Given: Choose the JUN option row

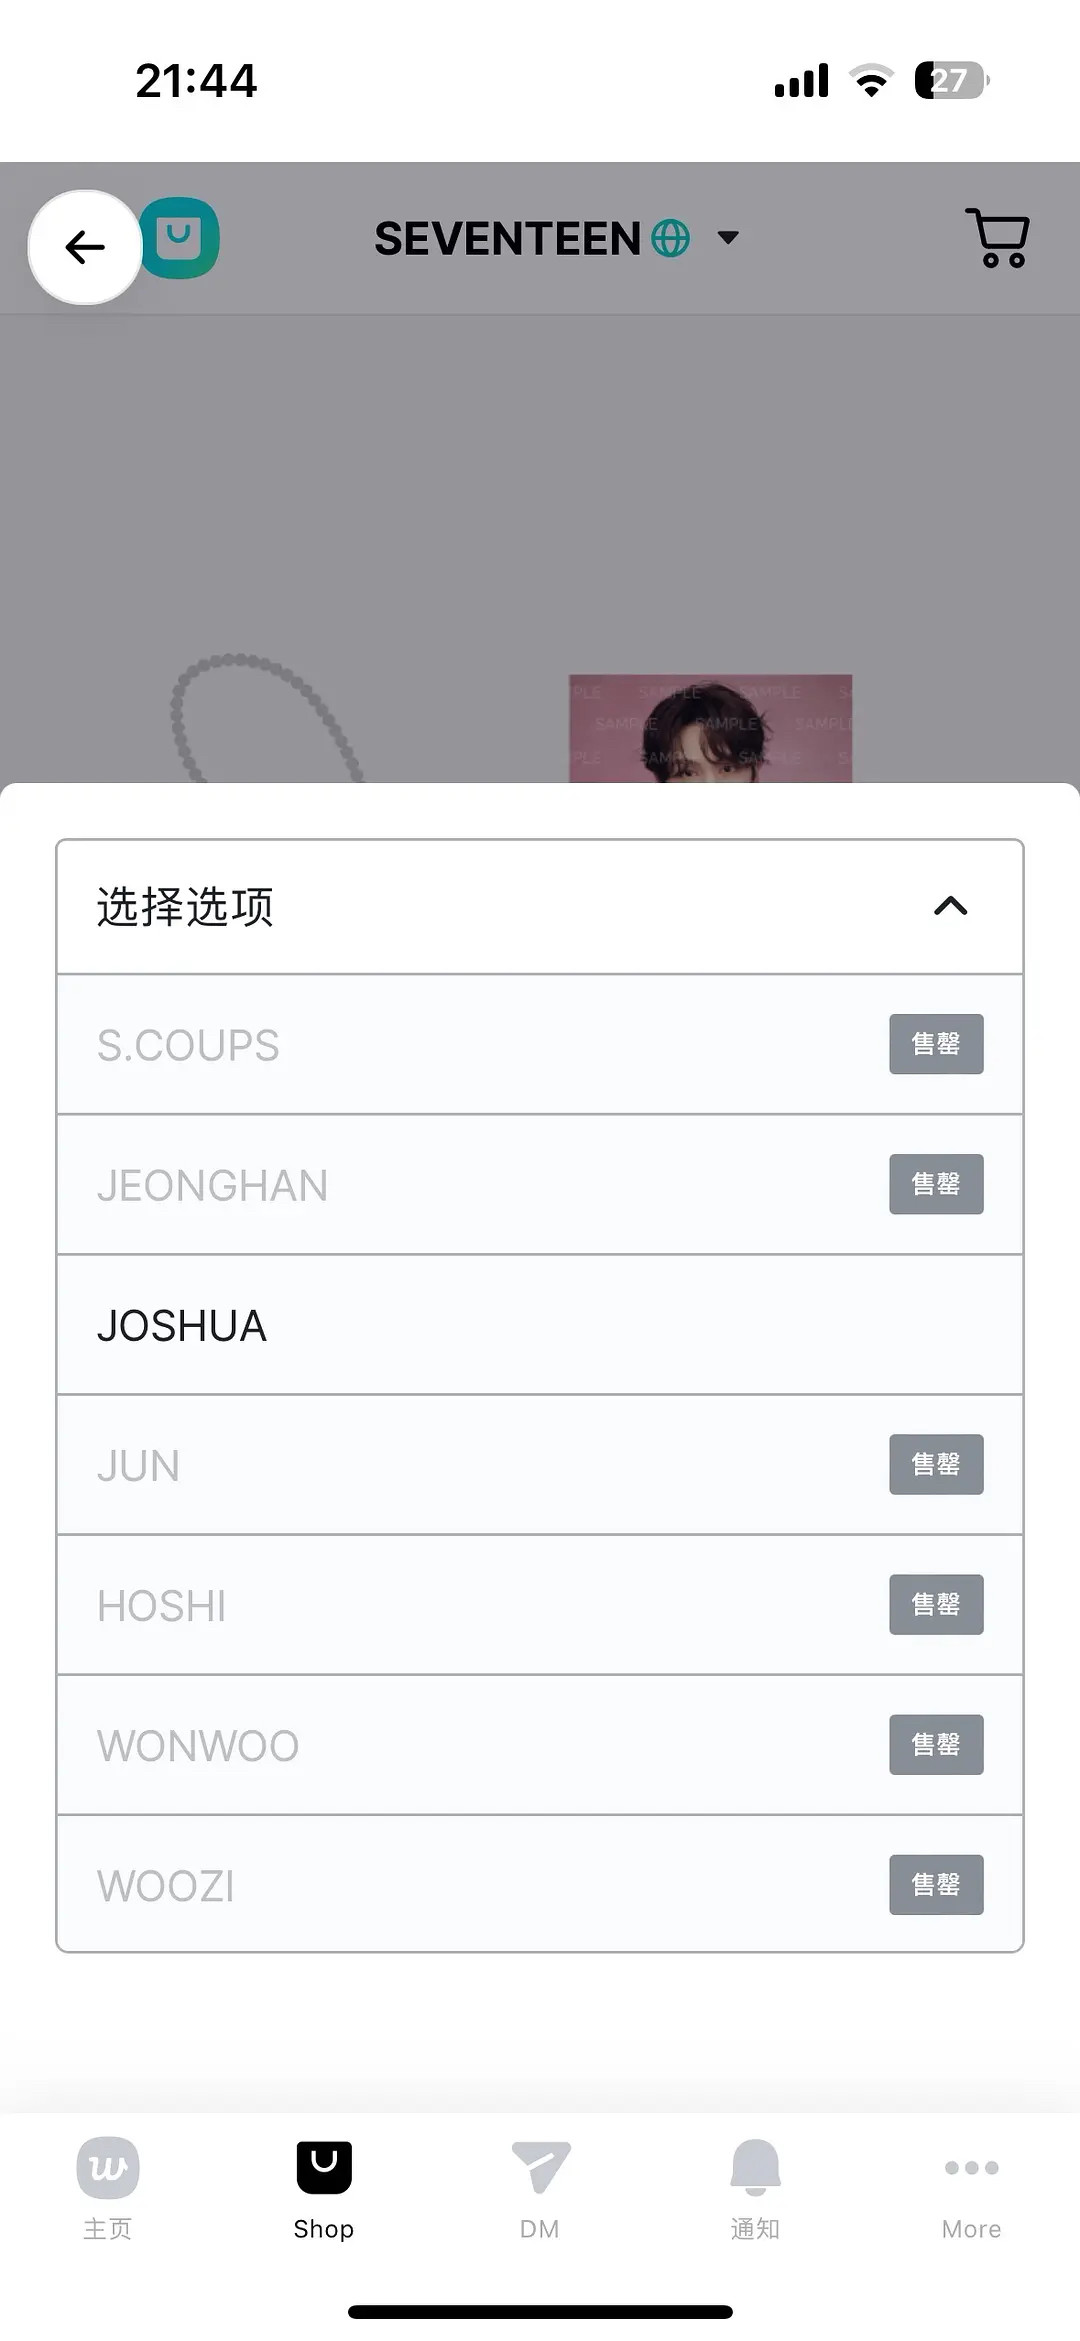Looking at the screenshot, I should (x=540, y=1465).
